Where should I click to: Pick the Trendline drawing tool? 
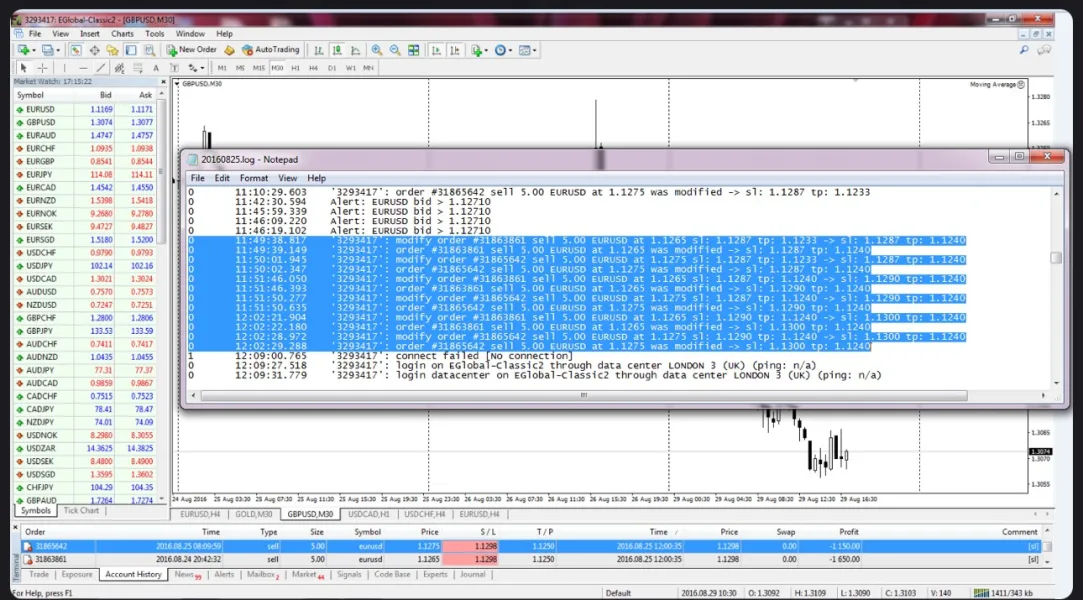[x=100, y=68]
